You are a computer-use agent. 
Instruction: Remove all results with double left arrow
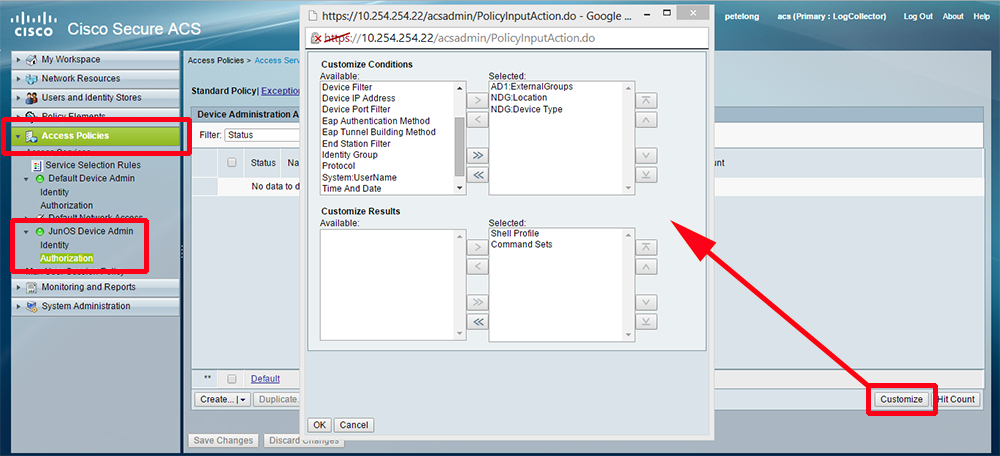(477, 321)
